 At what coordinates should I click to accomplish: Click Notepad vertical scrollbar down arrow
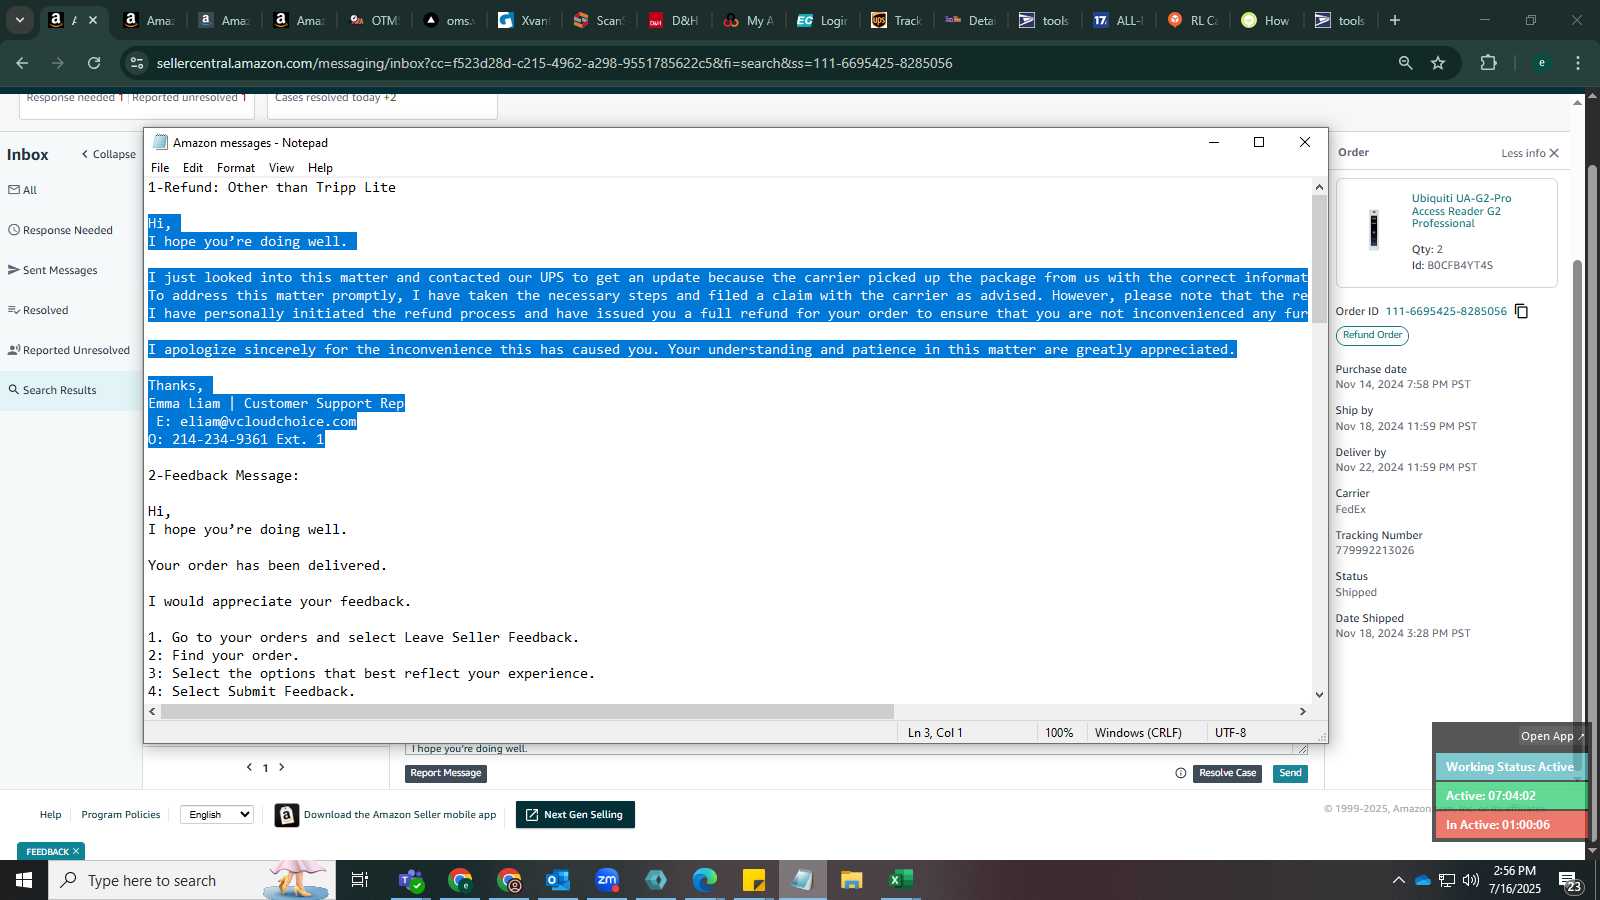click(x=1319, y=694)
